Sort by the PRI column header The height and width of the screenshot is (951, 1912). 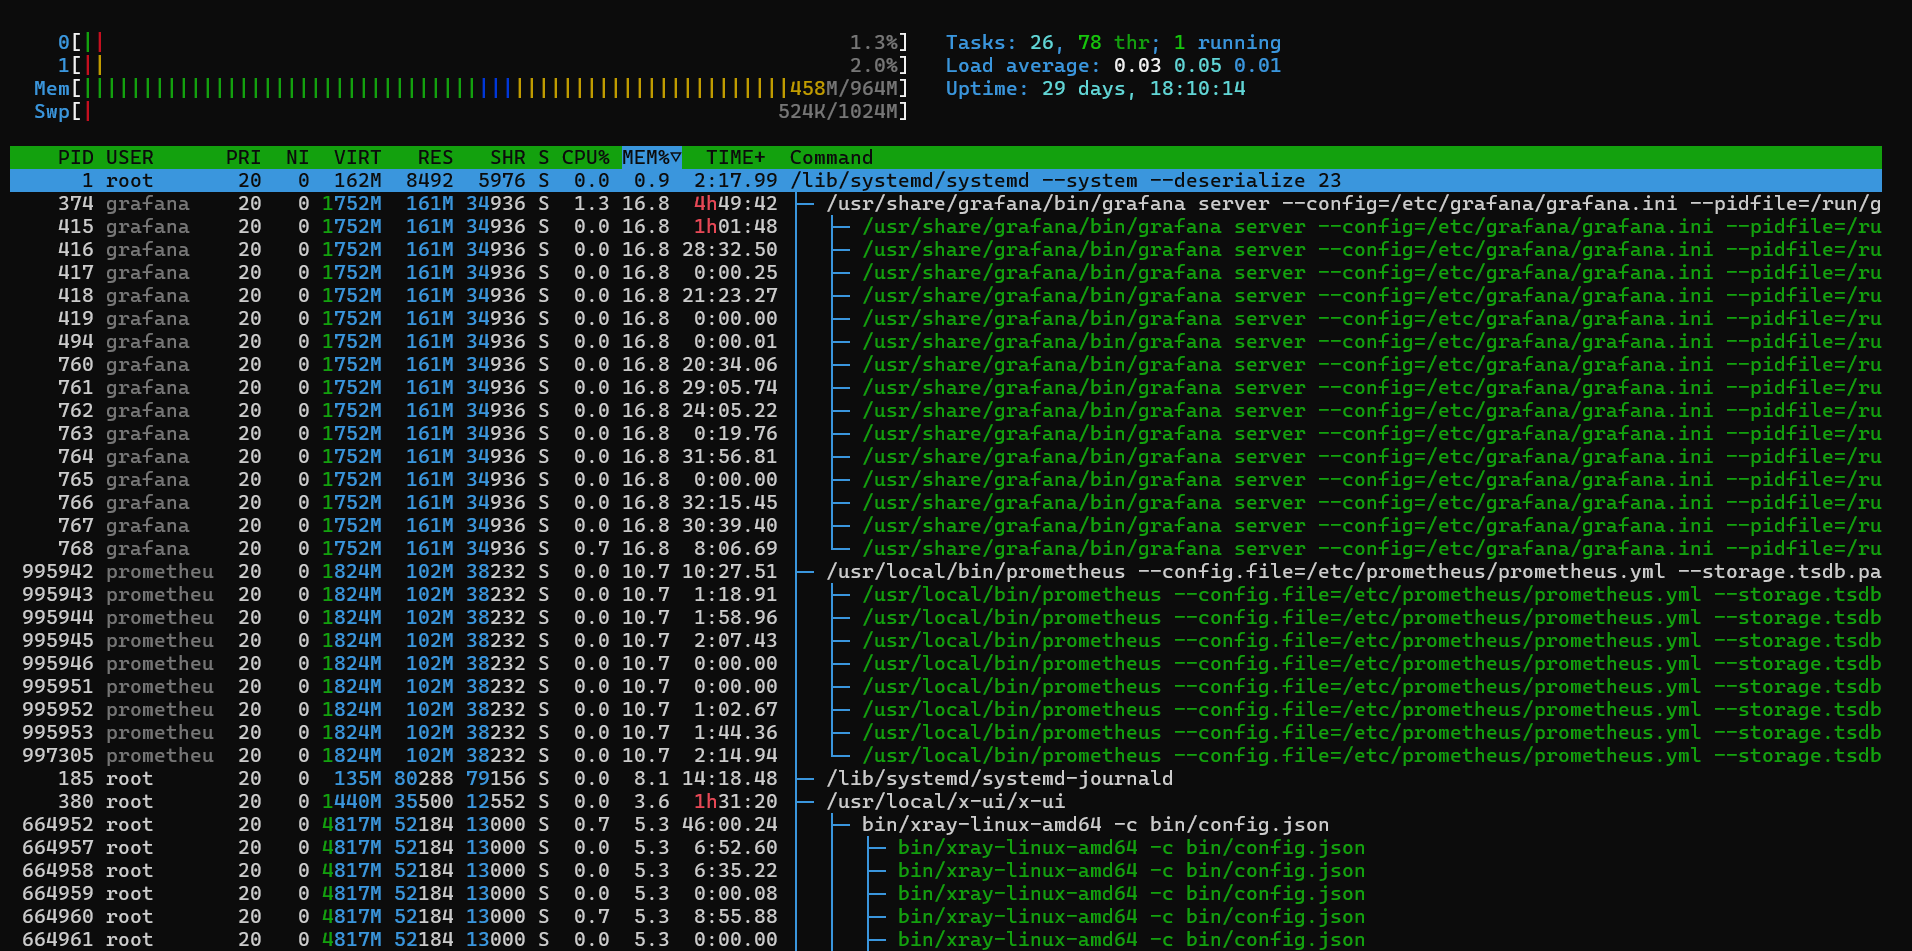[x=243, y=158]
